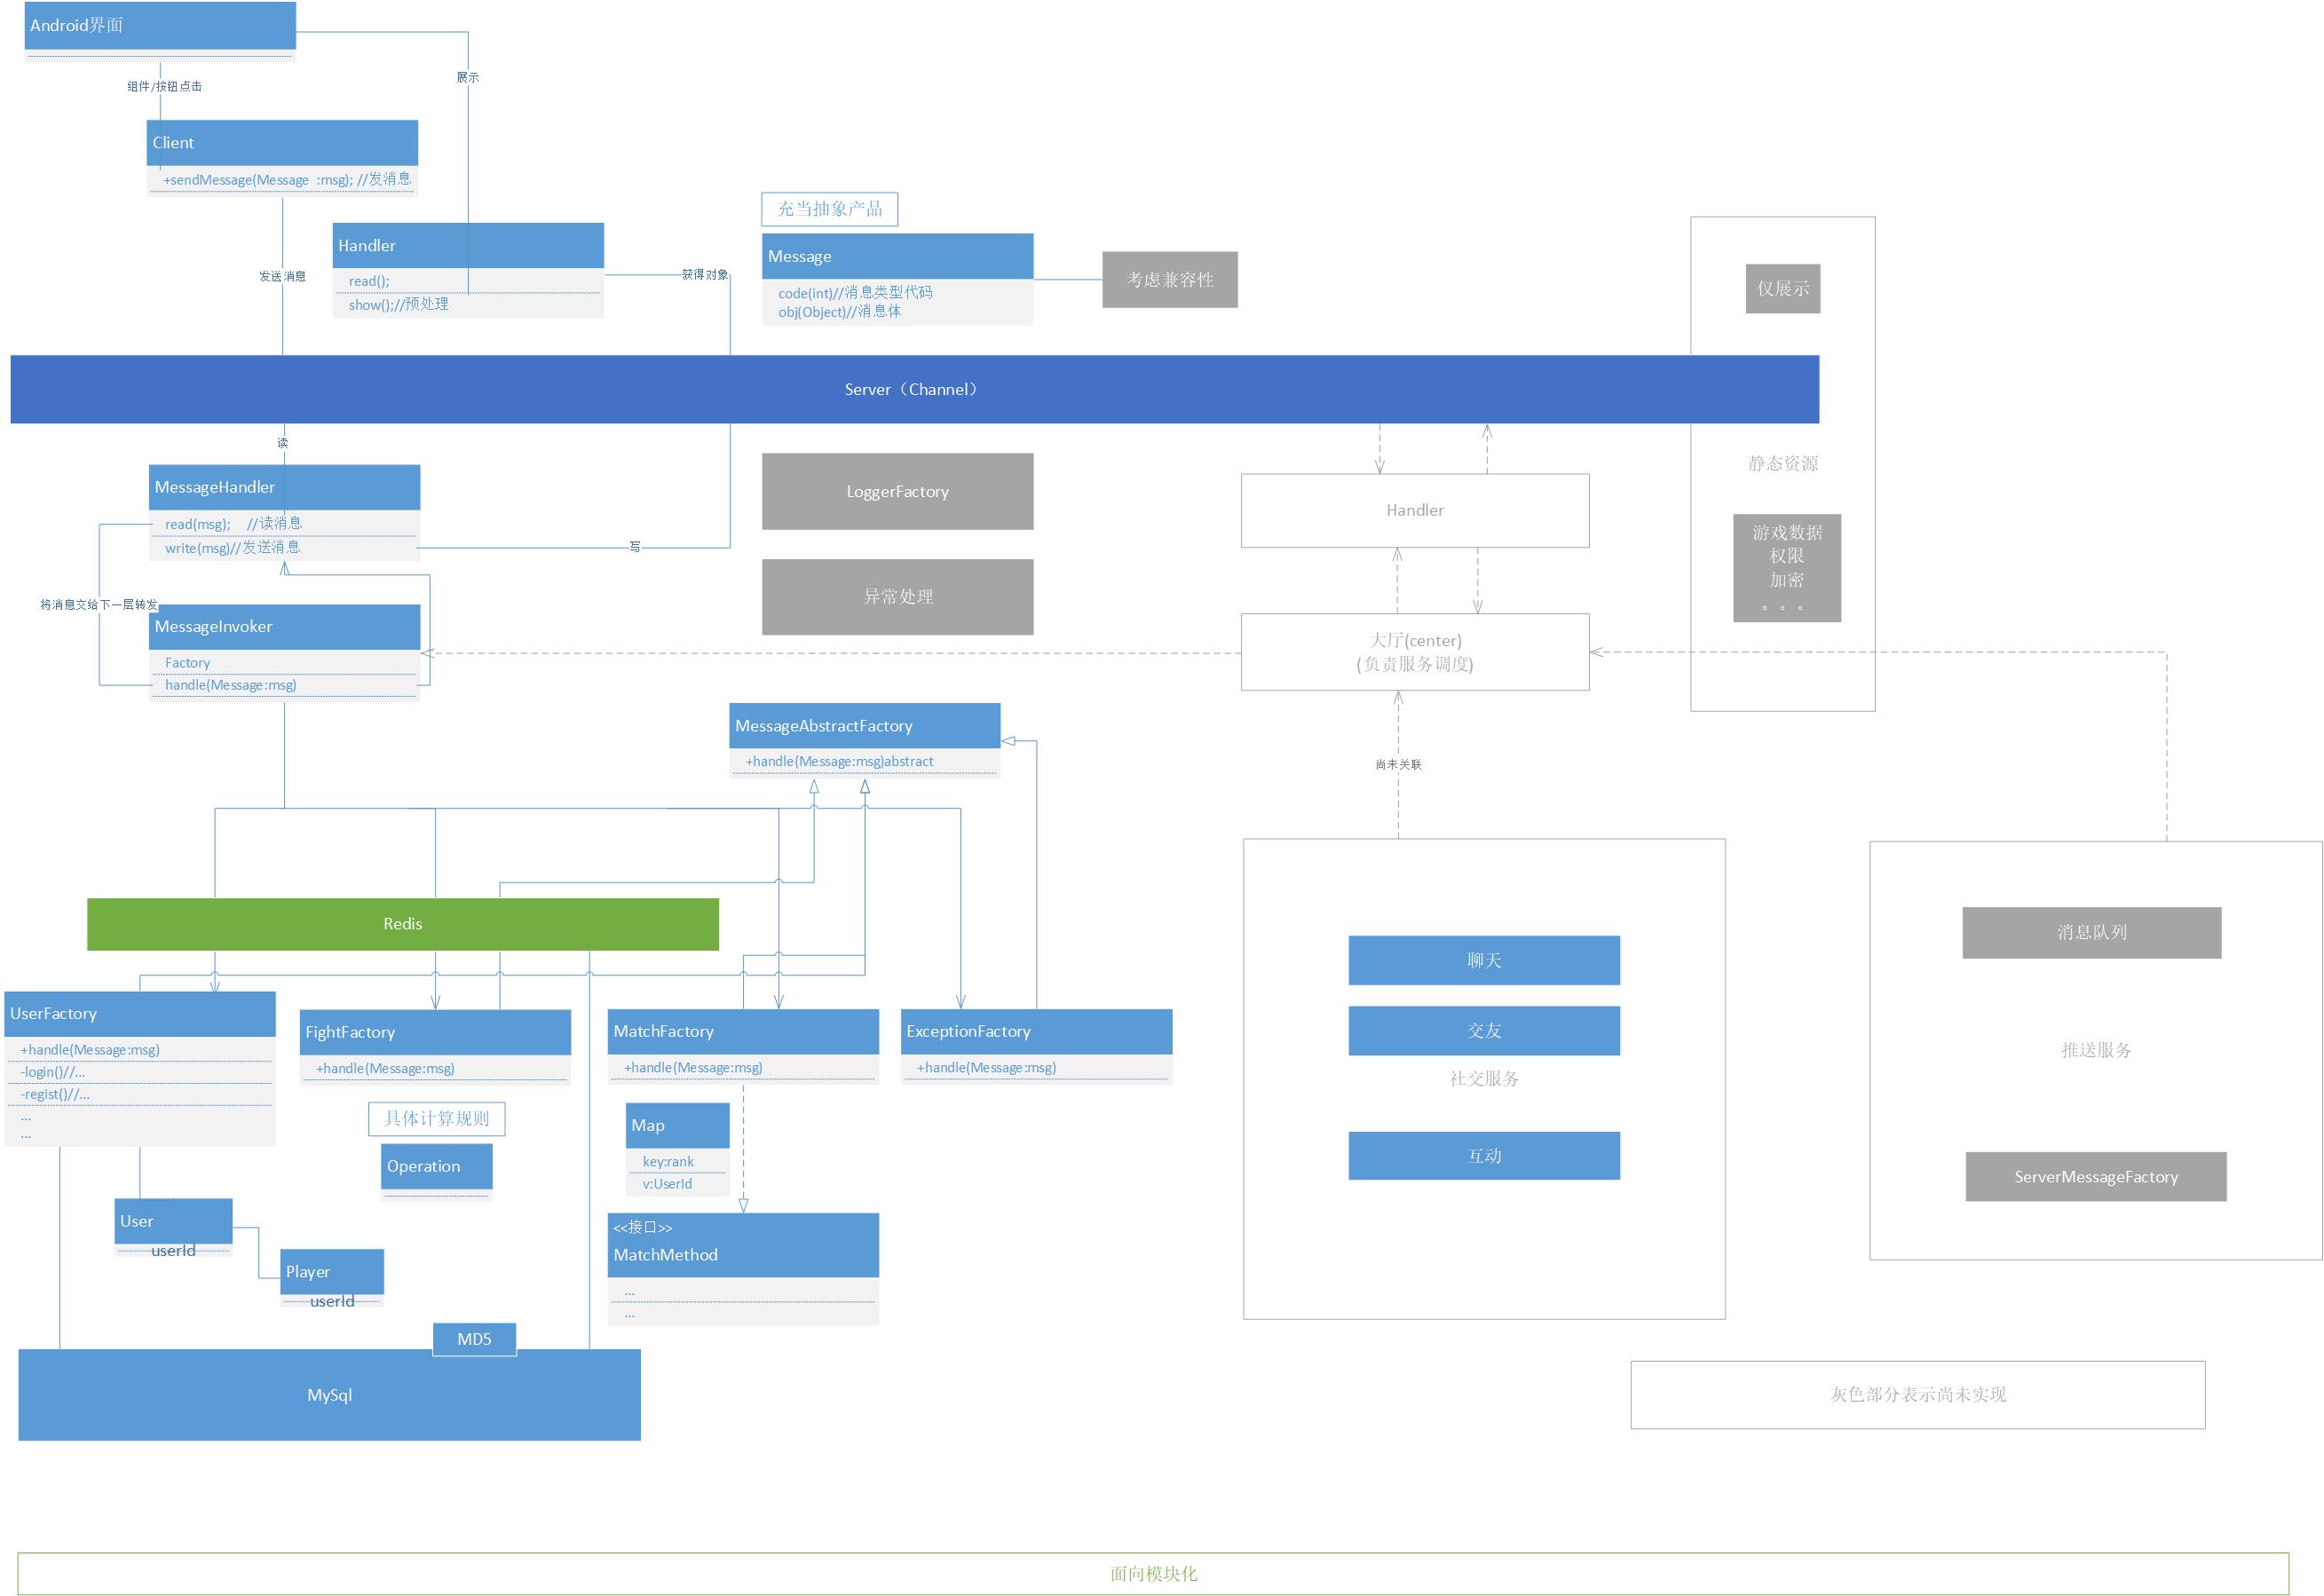Select the 聊天 service block
The image size is (2324, 1596).
[1483, 960]
